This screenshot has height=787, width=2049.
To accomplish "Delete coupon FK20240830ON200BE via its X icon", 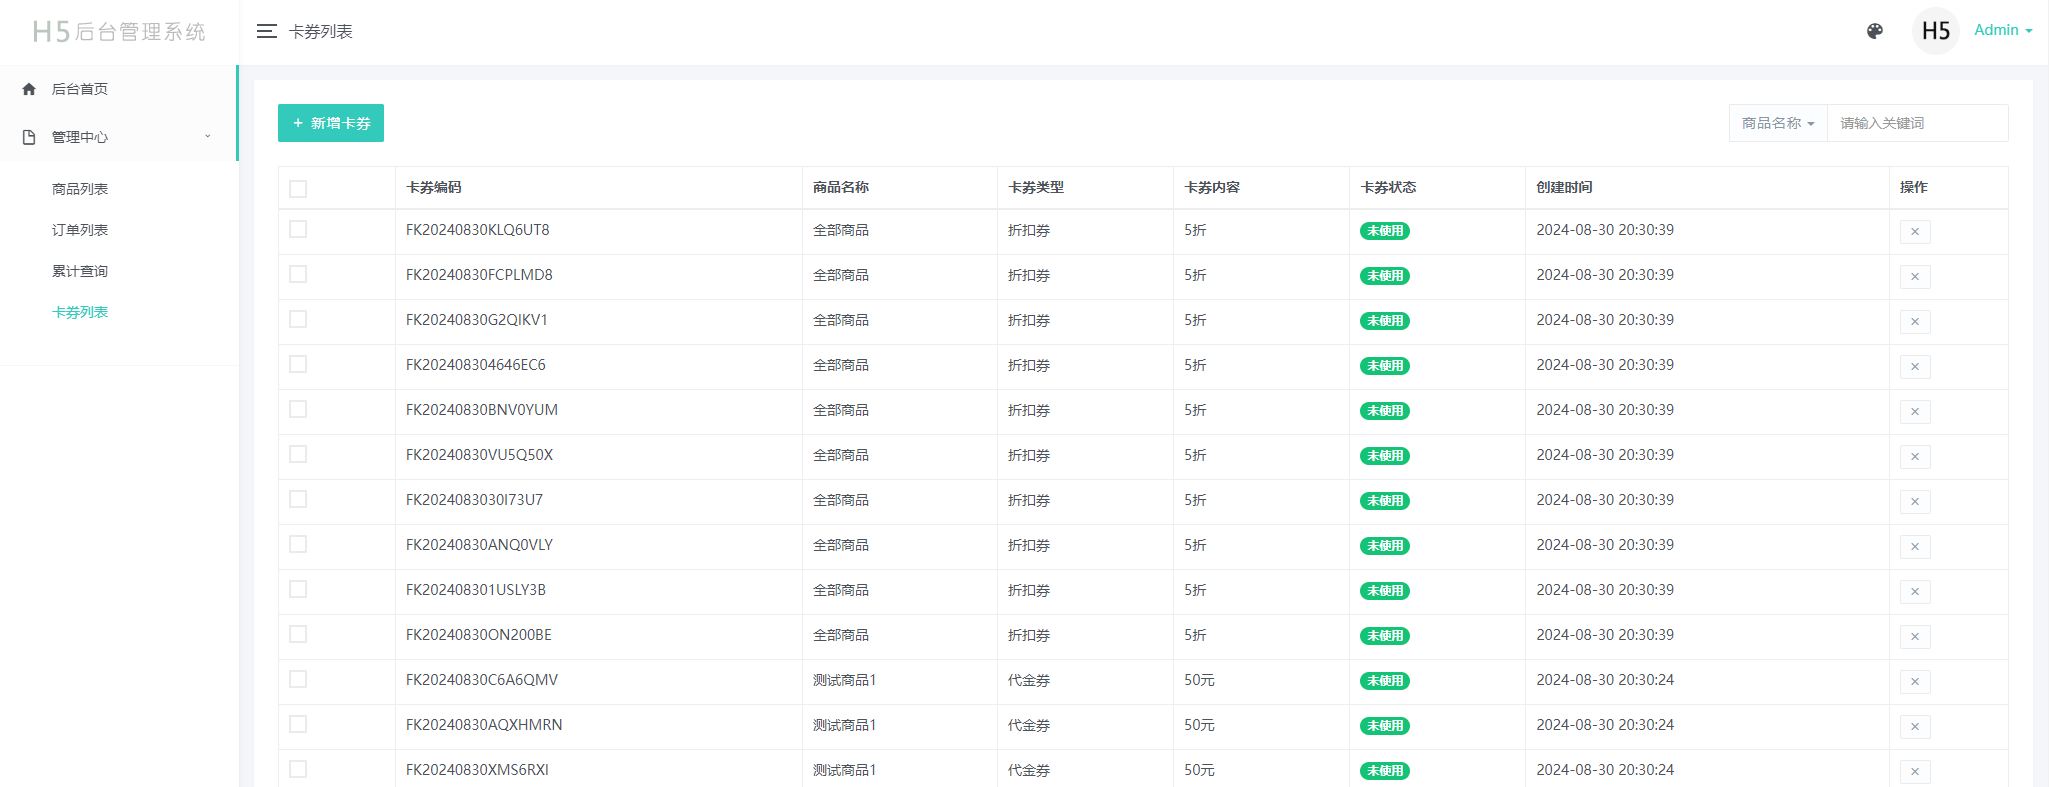I will (x=1915, y=637).
